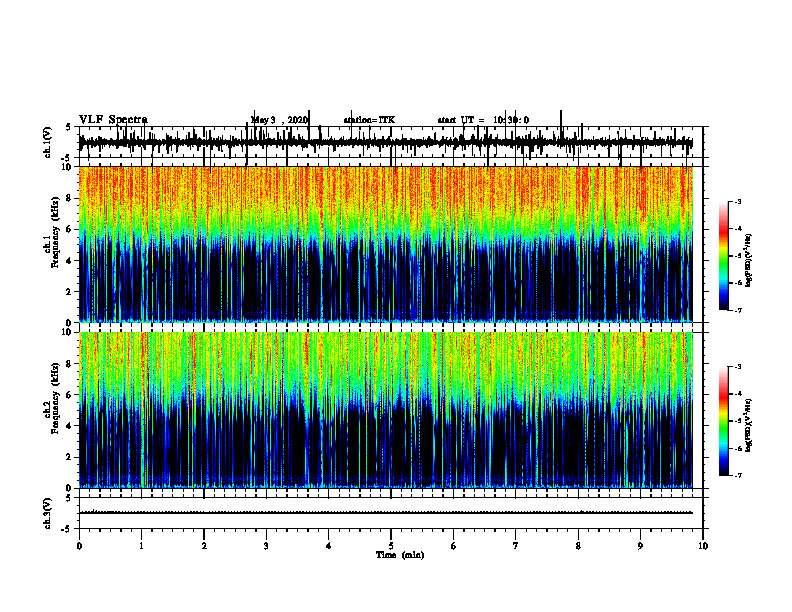Screen dimensions: 792x612
Task: Click the time-axis tick label "0"
Action: click(x=79, y=546)
